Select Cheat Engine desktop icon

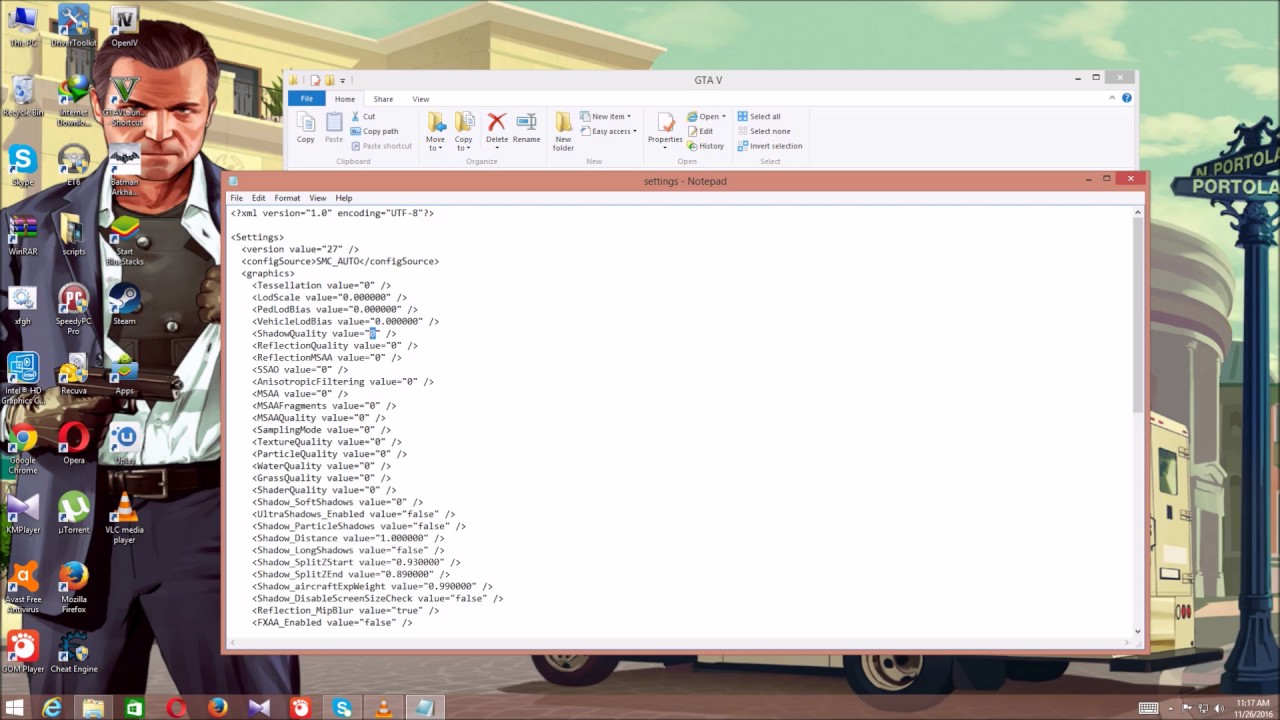pyautogui.click(x=73, y=652)
